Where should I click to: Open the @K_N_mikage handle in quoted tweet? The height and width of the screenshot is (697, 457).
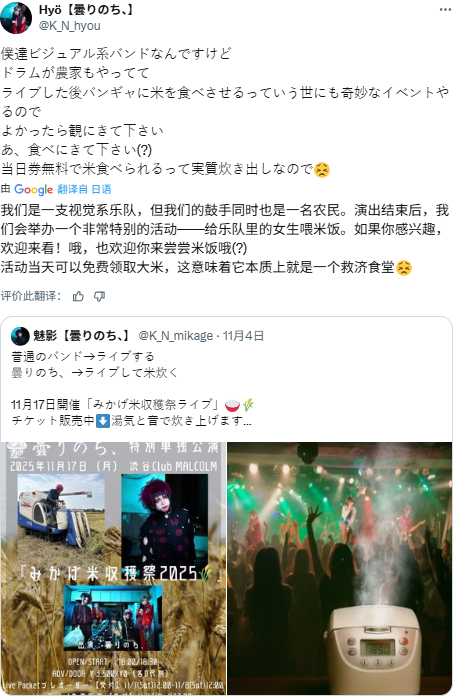tap(176, 336)
